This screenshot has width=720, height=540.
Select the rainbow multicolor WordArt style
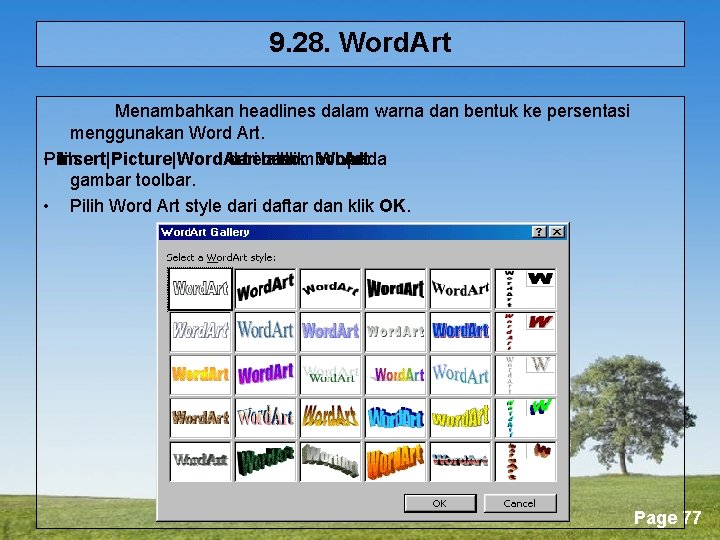pyautogui.click(x=396, y=375)
